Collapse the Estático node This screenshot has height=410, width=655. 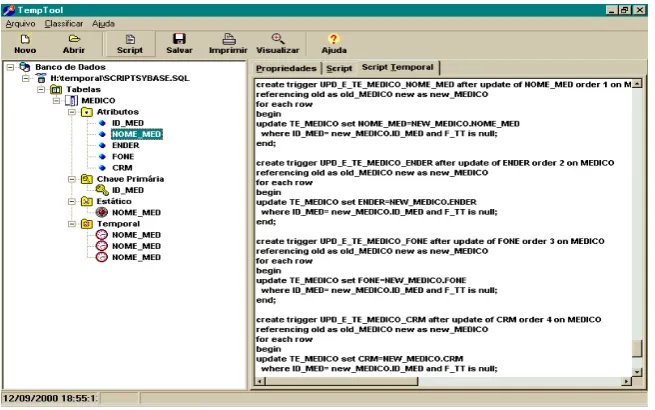(72, 201)
